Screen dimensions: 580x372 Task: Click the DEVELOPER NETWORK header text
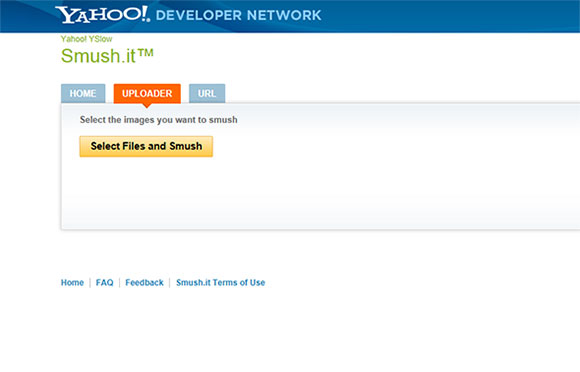point(239,16)
